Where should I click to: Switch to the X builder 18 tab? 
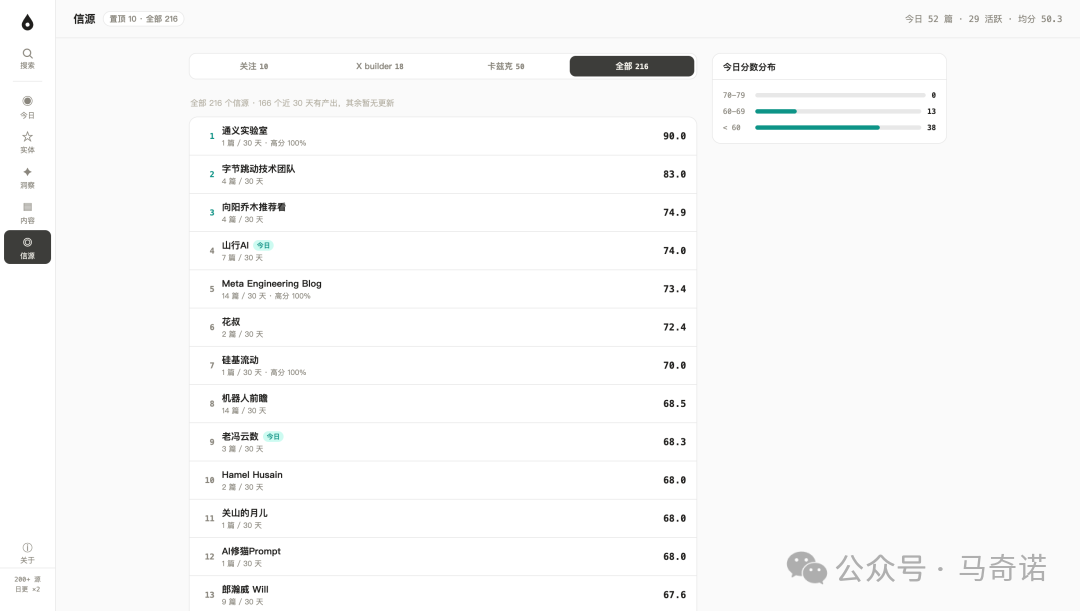(x=380, y=66)
